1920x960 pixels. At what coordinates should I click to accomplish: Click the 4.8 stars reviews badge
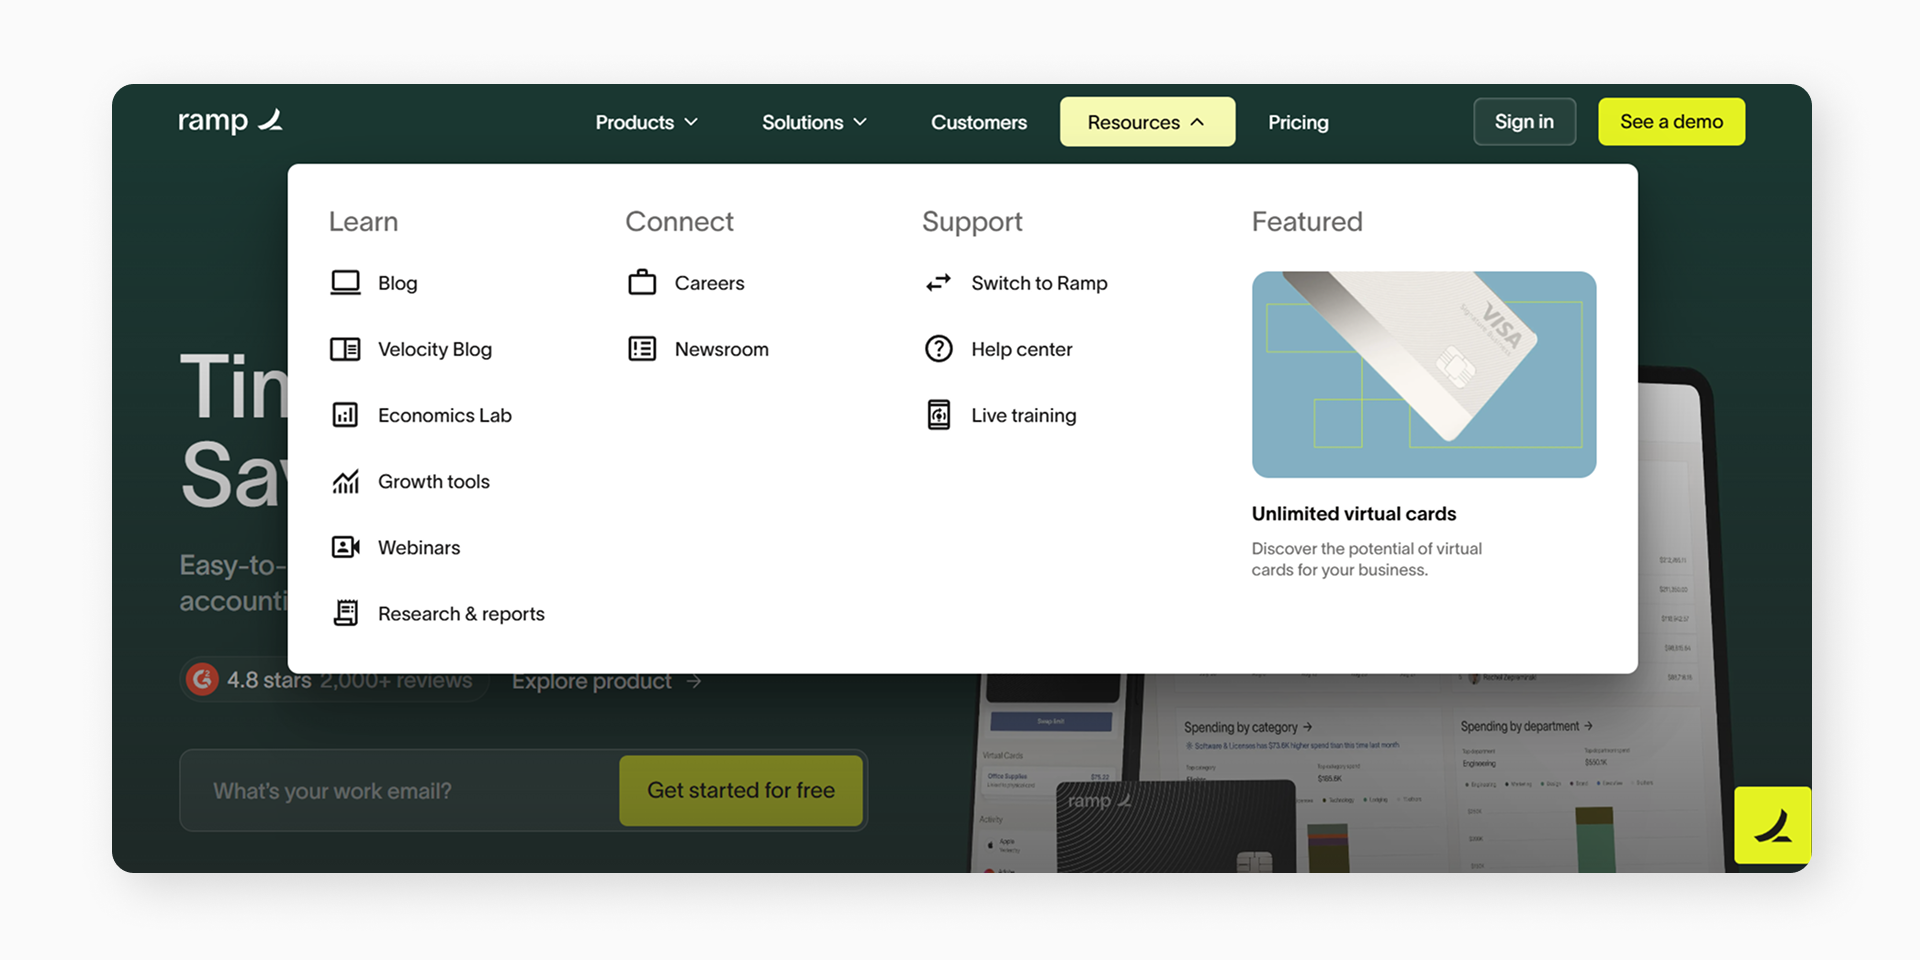coord(333,680)
